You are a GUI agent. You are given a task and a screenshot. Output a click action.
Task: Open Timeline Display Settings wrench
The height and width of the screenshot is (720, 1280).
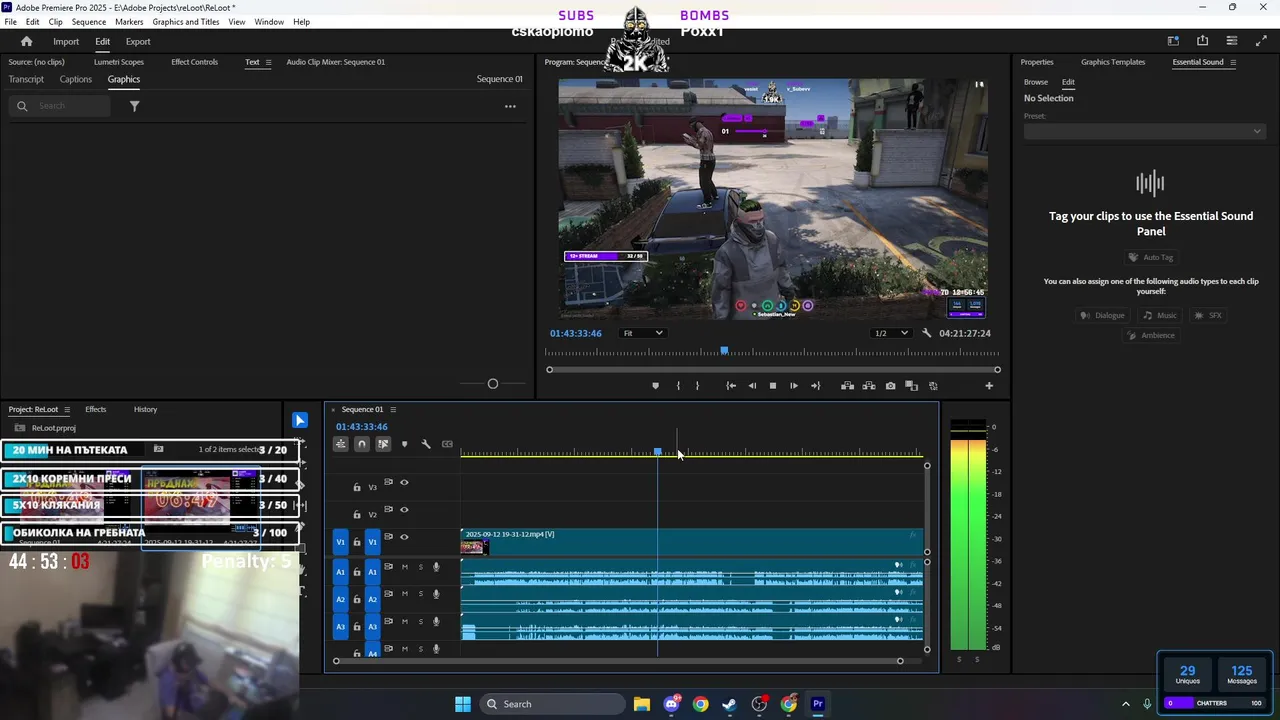pyautogui.click(x=426, y=444)
